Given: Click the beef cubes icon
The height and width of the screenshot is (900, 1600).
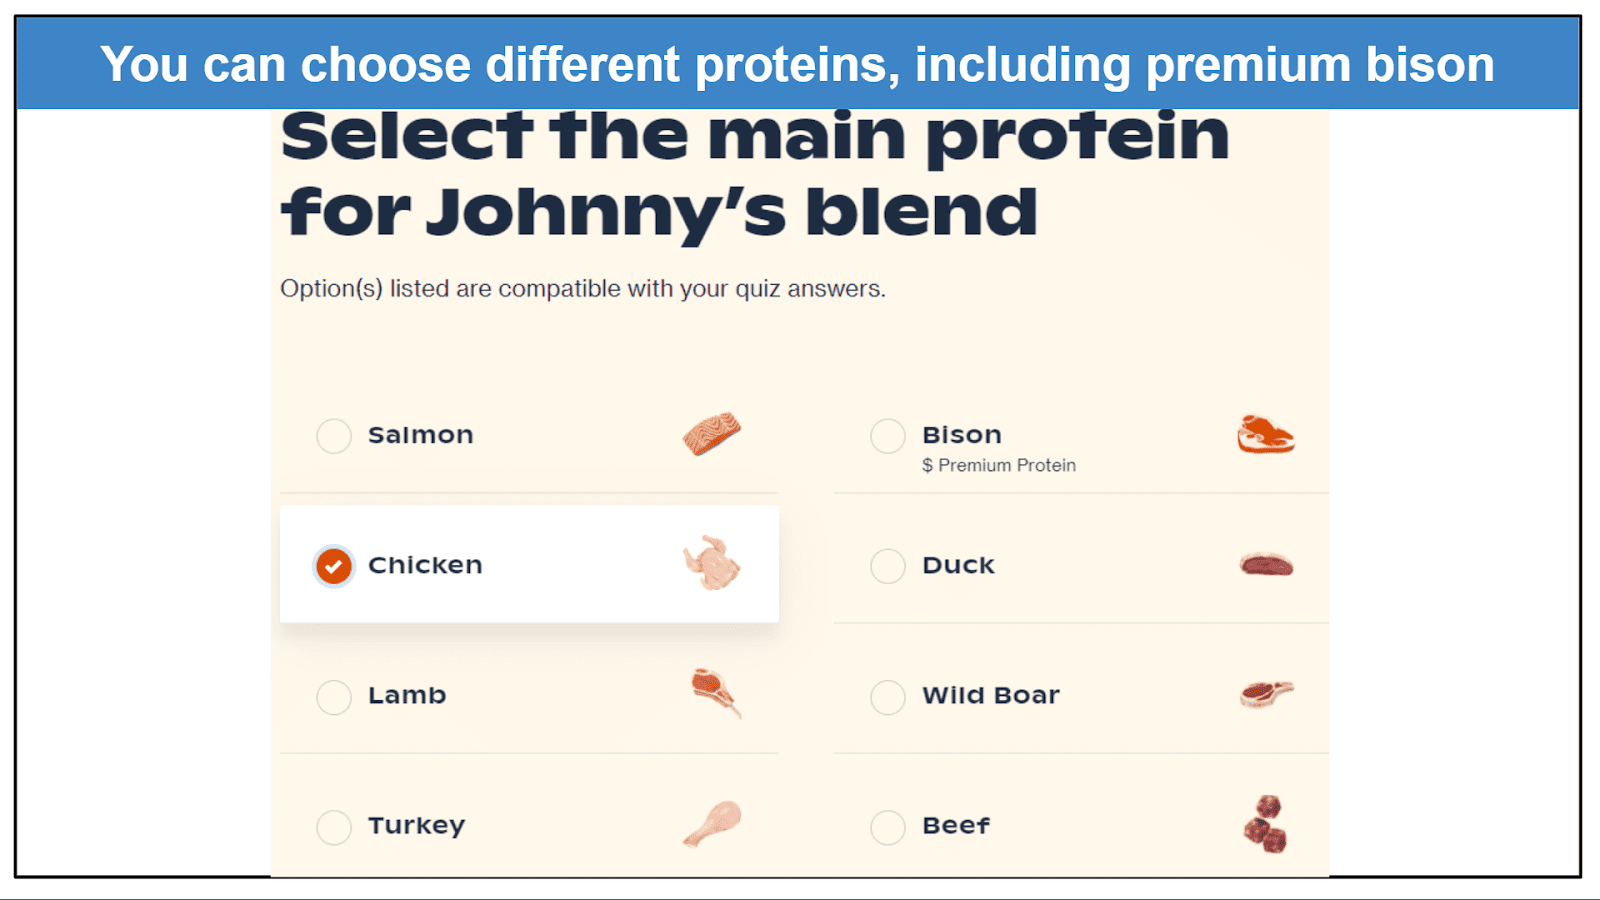Looking at the screenshot, I should tap(1266, 824).
